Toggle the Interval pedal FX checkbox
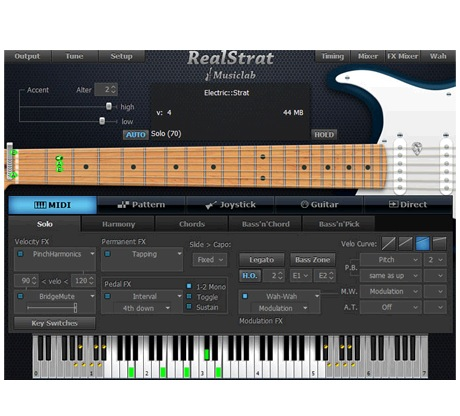This screenshot has width=460, height=416. click(x=107, y=296)
